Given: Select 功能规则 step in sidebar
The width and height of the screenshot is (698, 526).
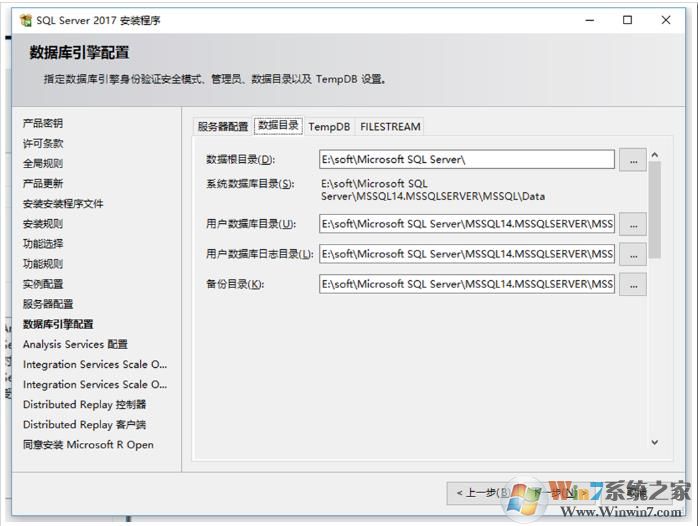Looking at the screenshot, I should (43, 264).
